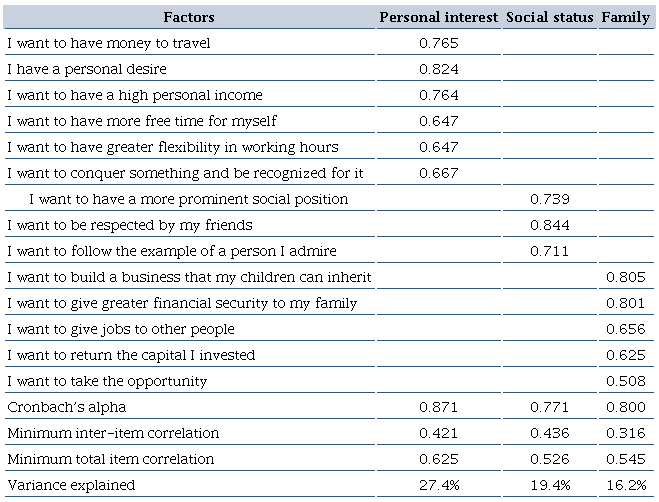659x502 pixels.
Task: Click the Factors column header
Action: tap(189, 17)
